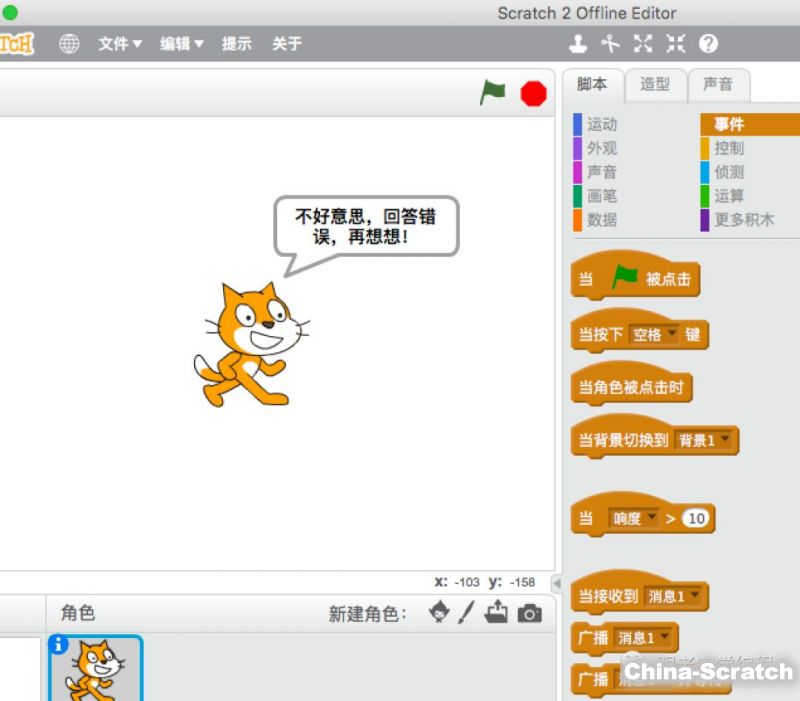800x701 pixels.
Task: Expand the 空格 key dropdown
Action: click(x=654, y=335)
